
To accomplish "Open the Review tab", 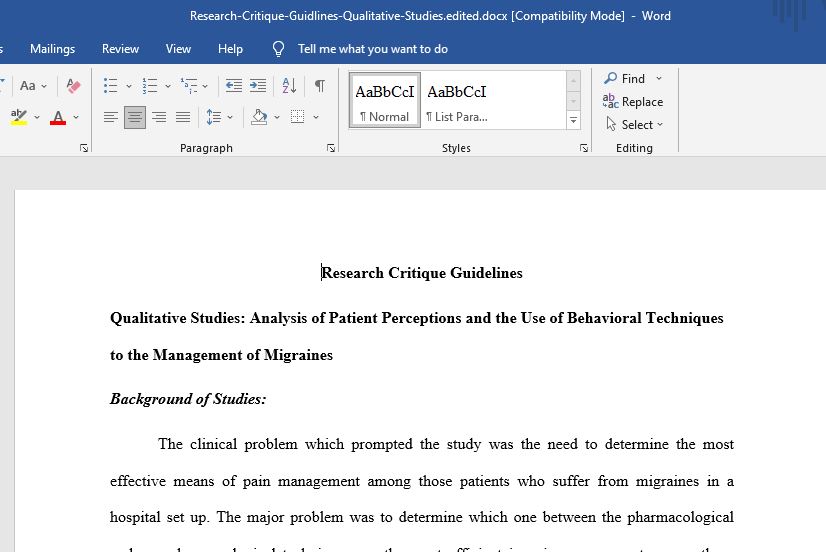I will coord(120,49).
